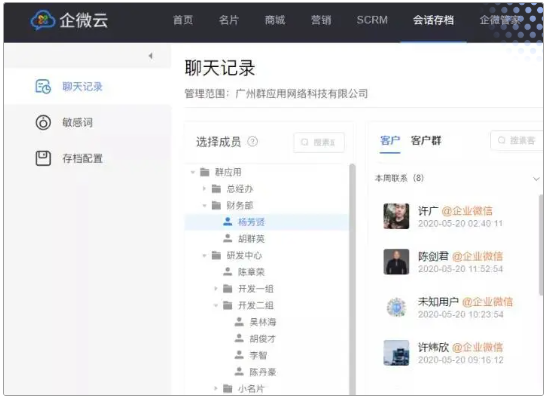Viewport: 548px width, 399px height.
Task: Open the 聊天记录 sidebar icon
Action: [x=43, y=86]
